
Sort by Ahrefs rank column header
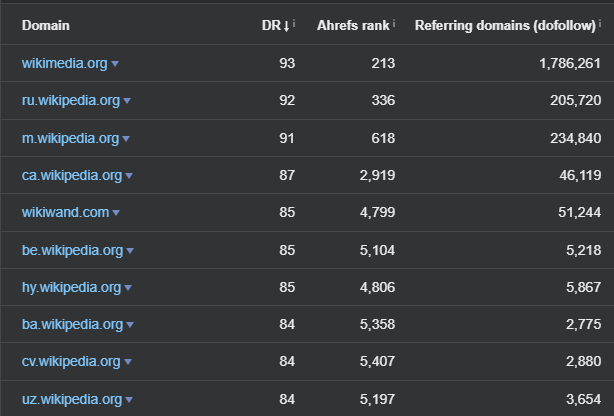[x=353, y=24]
